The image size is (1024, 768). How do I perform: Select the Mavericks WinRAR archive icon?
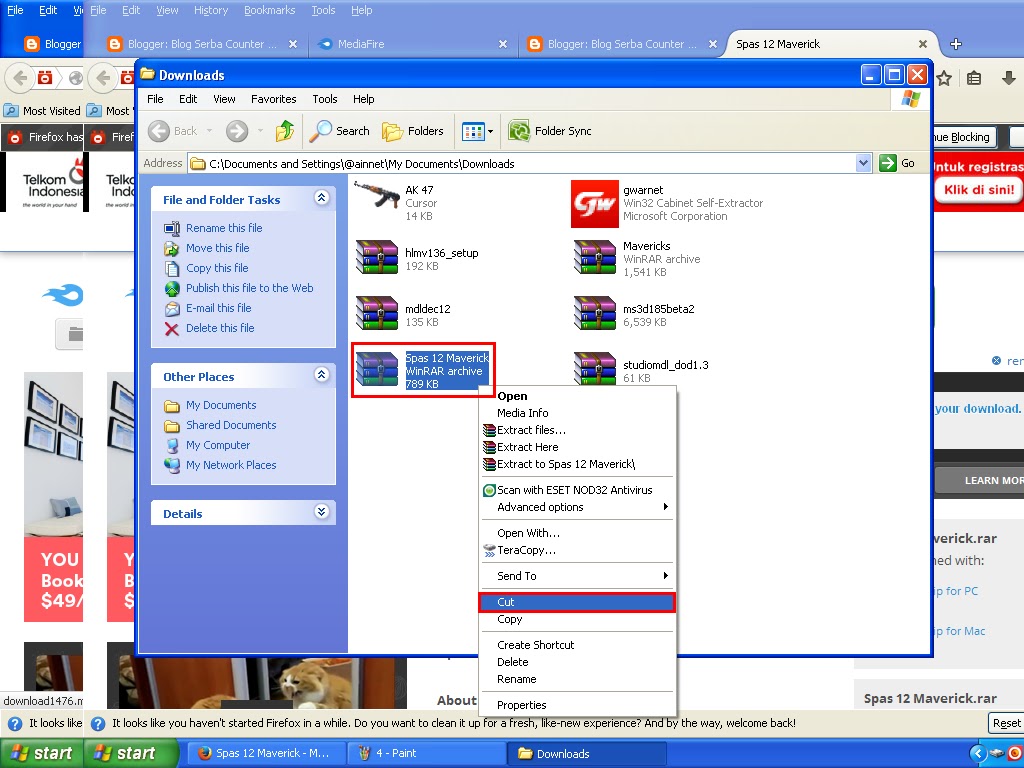[x=594, y=257]
